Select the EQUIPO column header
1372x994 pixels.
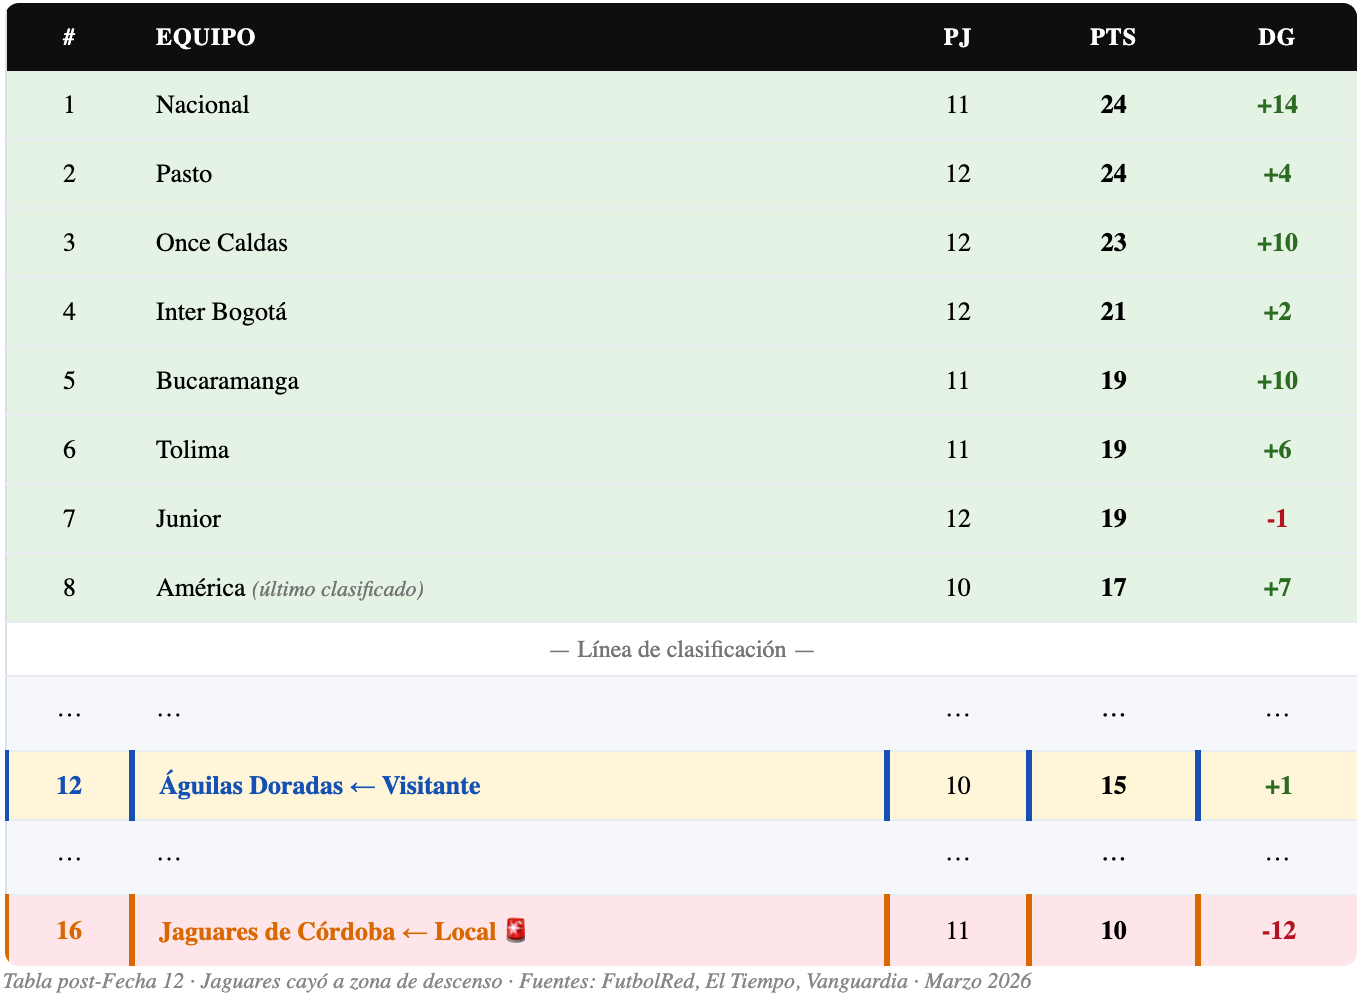tap(205, 37)
